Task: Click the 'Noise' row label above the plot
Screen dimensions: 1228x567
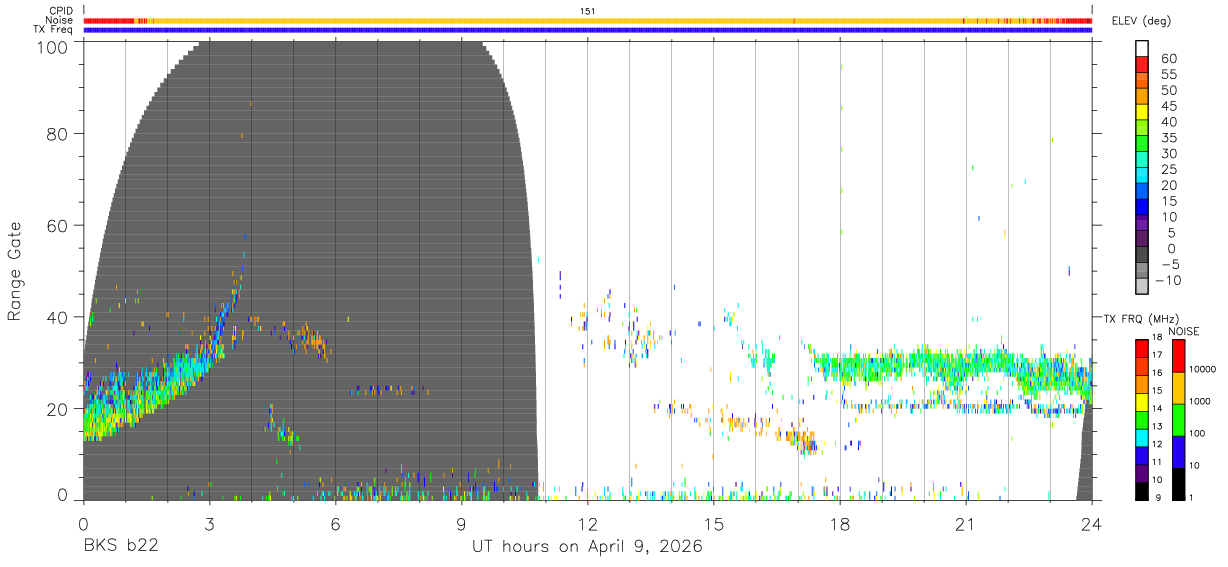Action: pos(59,20)
